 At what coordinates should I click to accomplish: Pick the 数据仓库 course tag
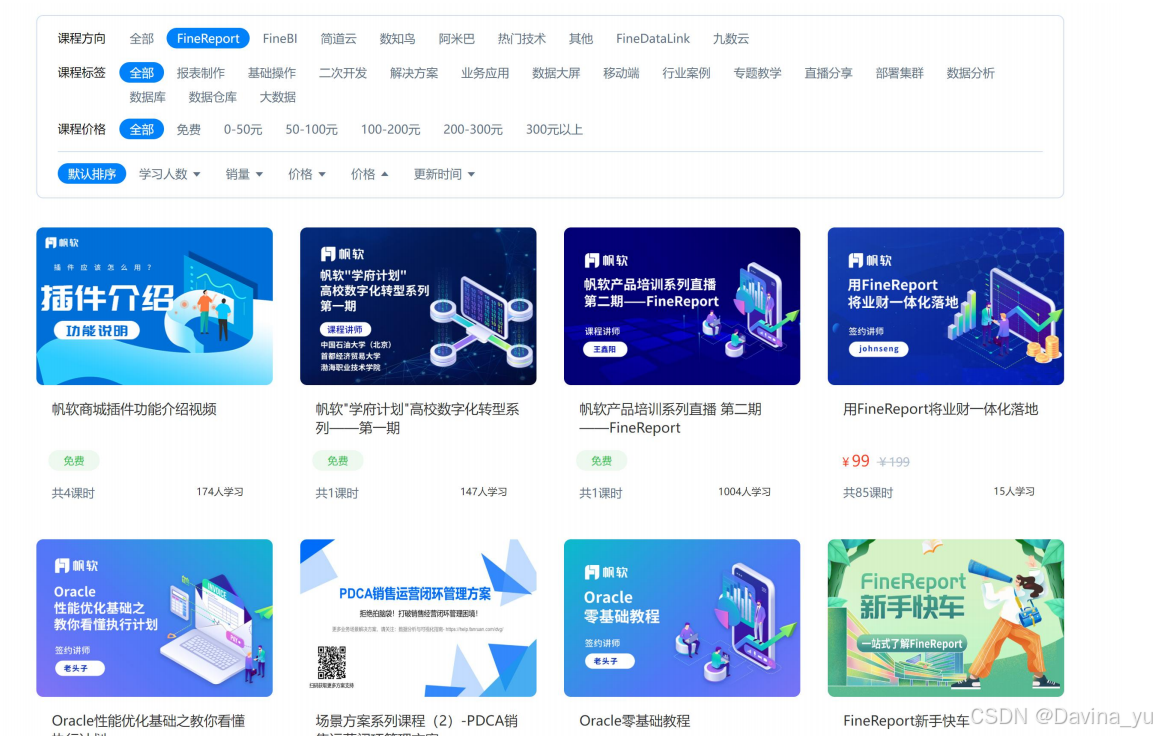[213, 97]
